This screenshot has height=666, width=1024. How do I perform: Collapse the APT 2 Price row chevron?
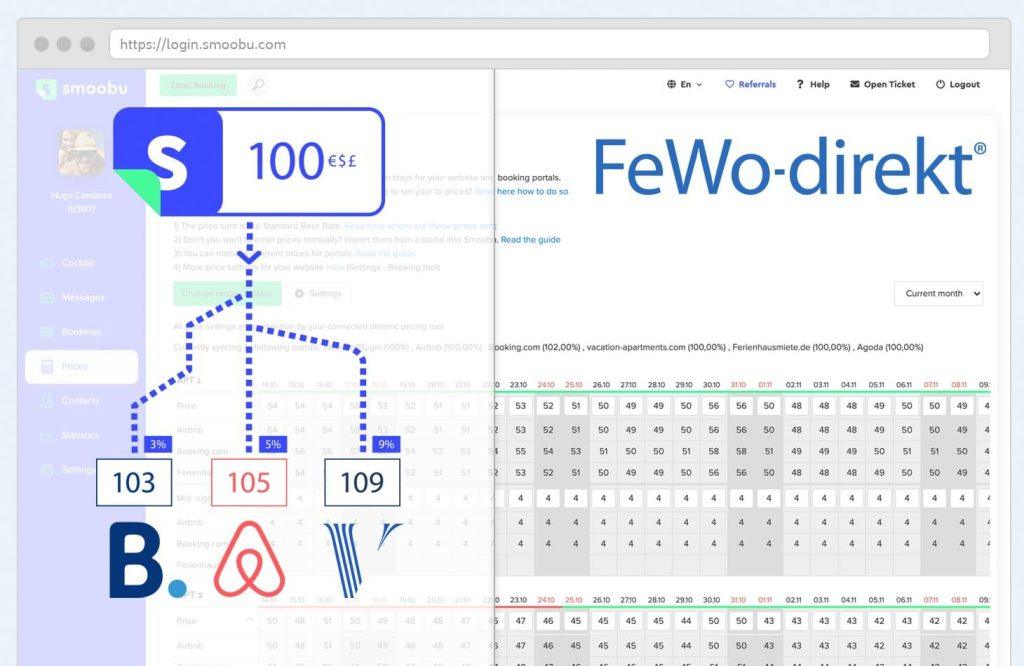point(249,620)
